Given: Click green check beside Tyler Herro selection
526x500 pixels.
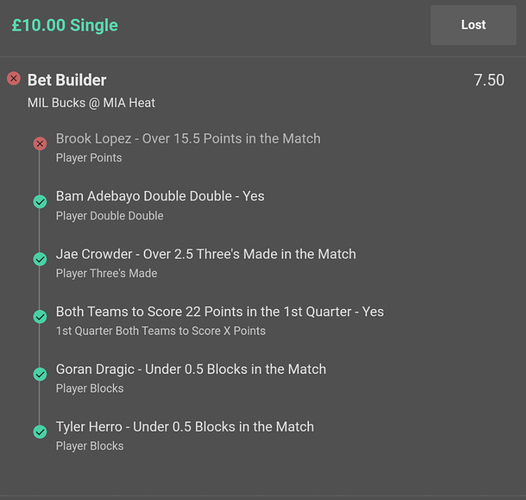Looking at the screenshot, I should (x=40, y=432).
